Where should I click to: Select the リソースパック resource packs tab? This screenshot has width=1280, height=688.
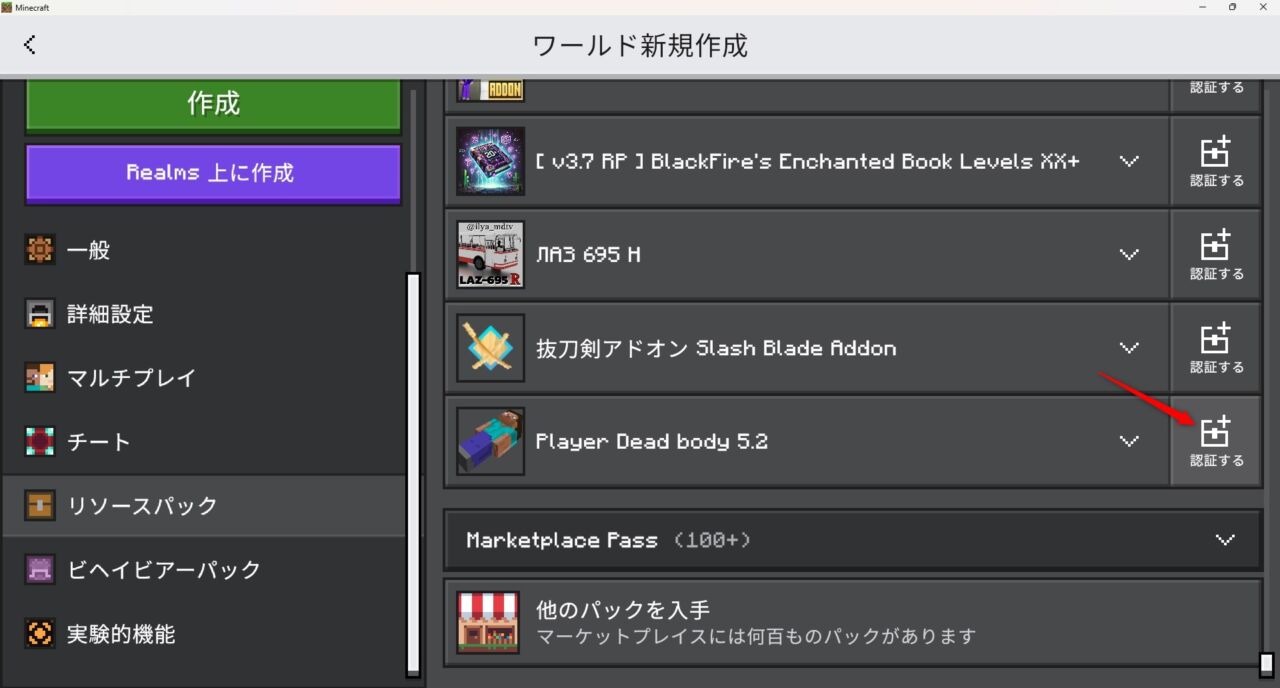[204, 506]
